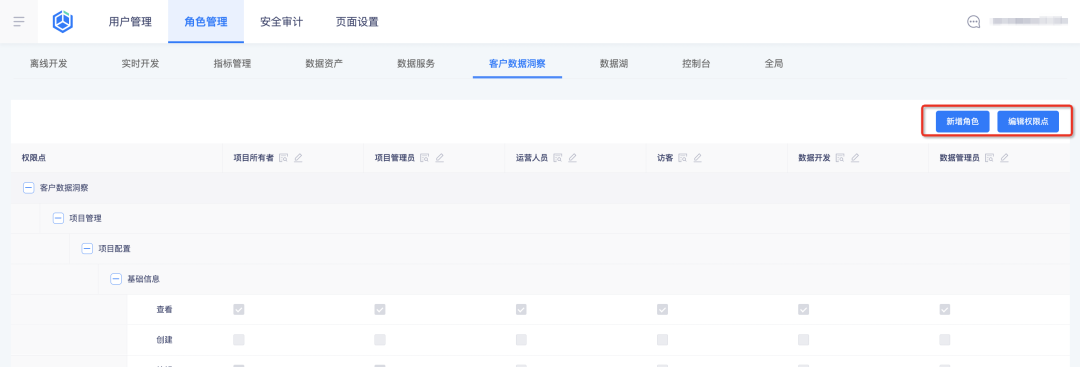Viewport: 1080px width, 367px height.
Task: Toggle 查看 checkbox under 项目所有者
Action: coord(238,310)
